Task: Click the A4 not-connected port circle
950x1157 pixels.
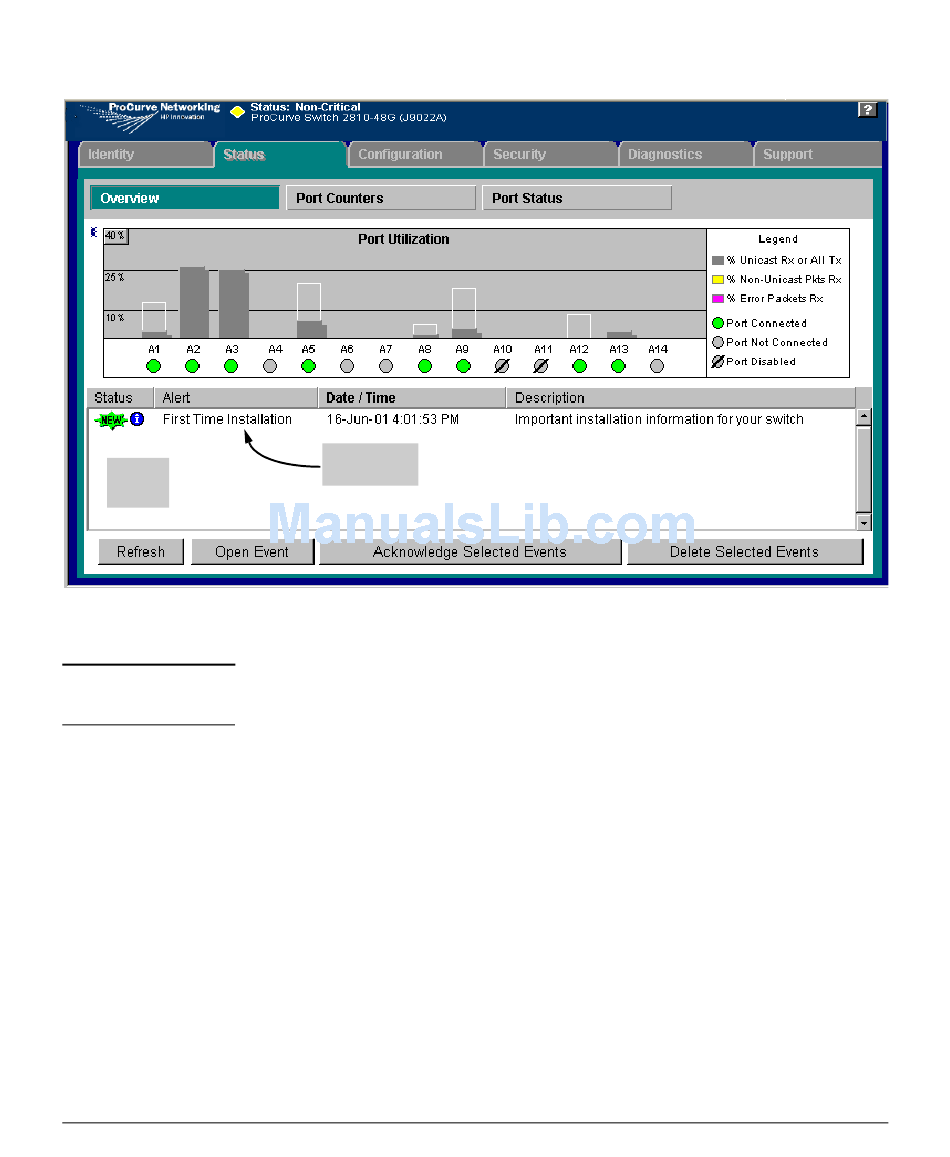Action: [270, 366]
